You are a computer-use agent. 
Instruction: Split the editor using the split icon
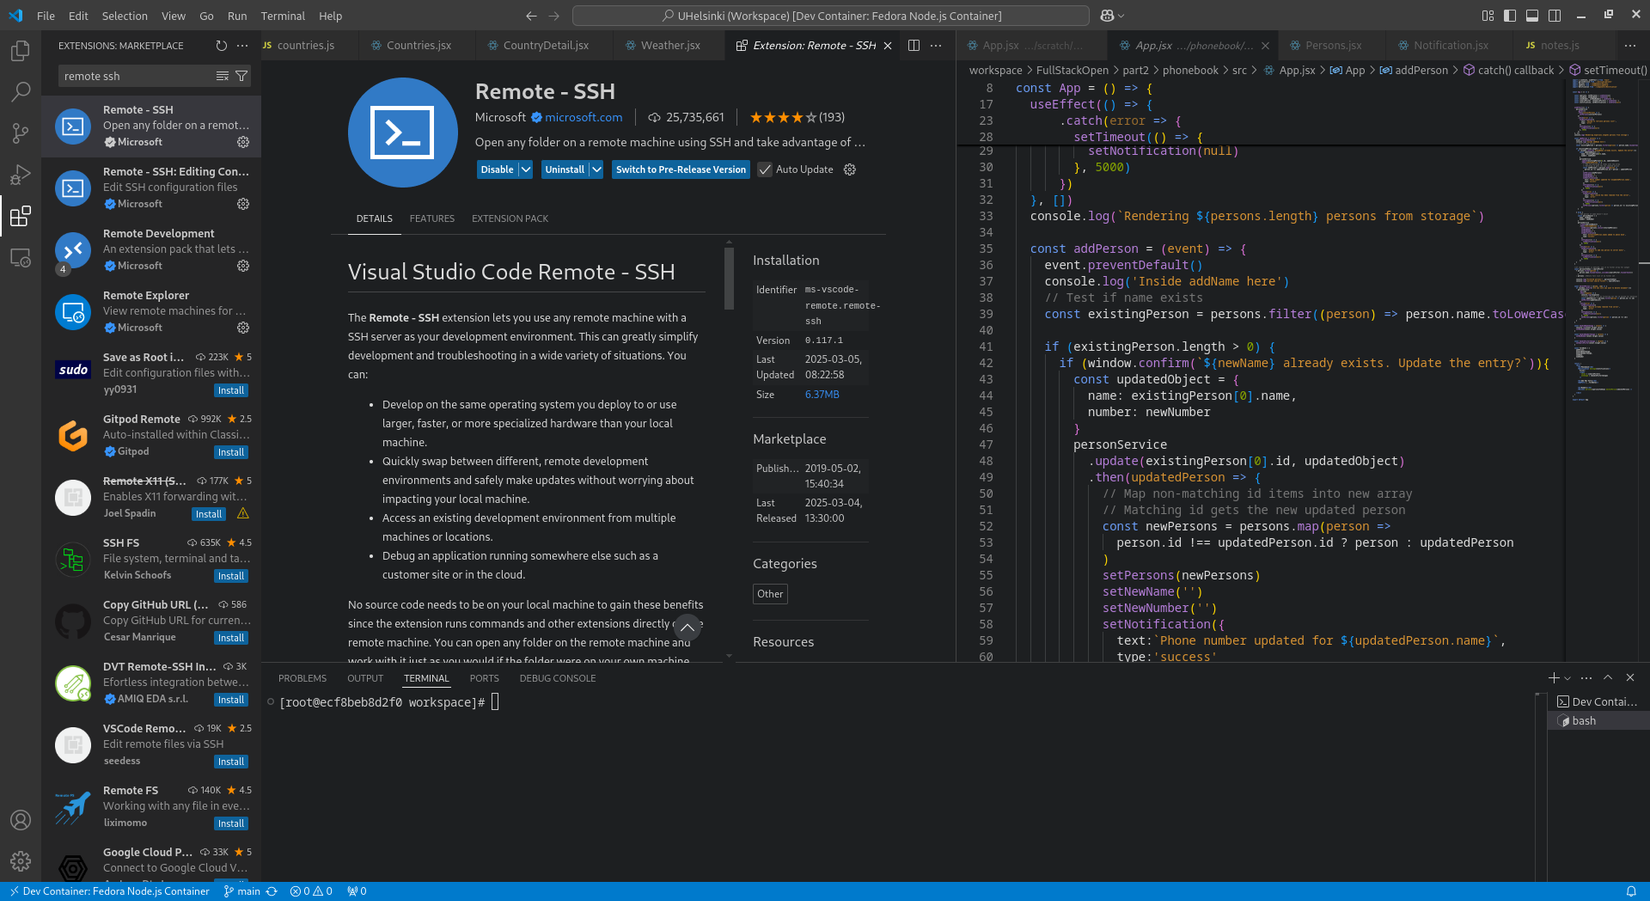pyautogui.click(x=912, y=45)
